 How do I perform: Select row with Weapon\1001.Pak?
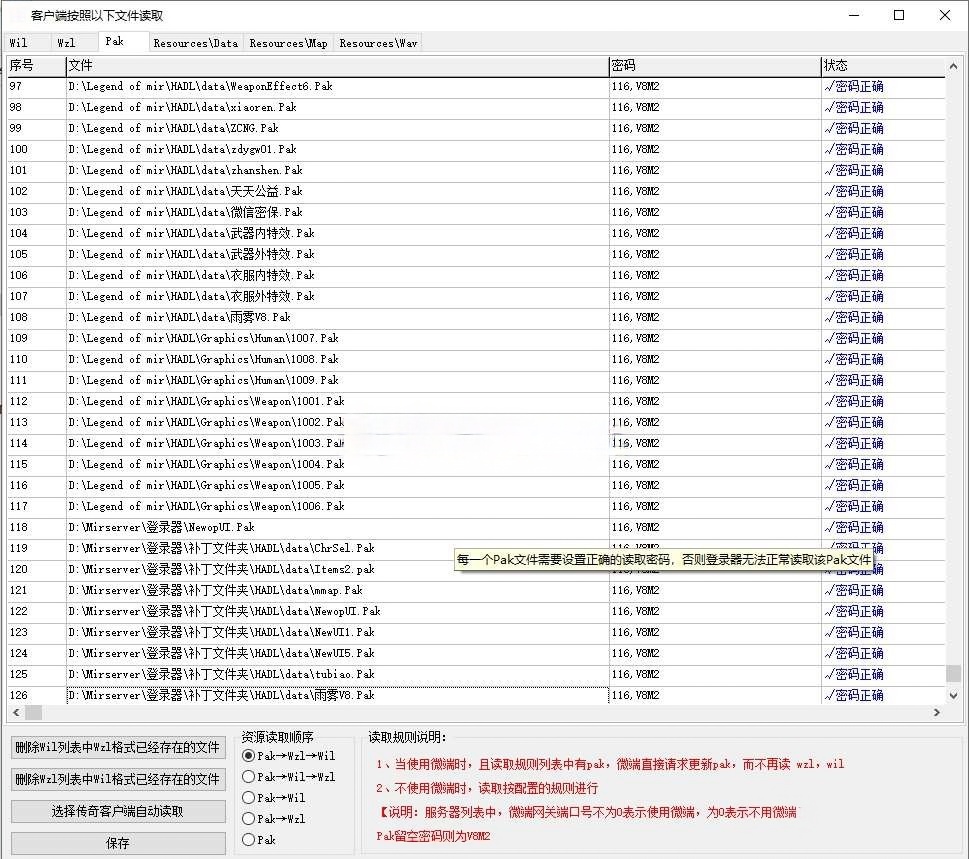click(x=476, y=402)
